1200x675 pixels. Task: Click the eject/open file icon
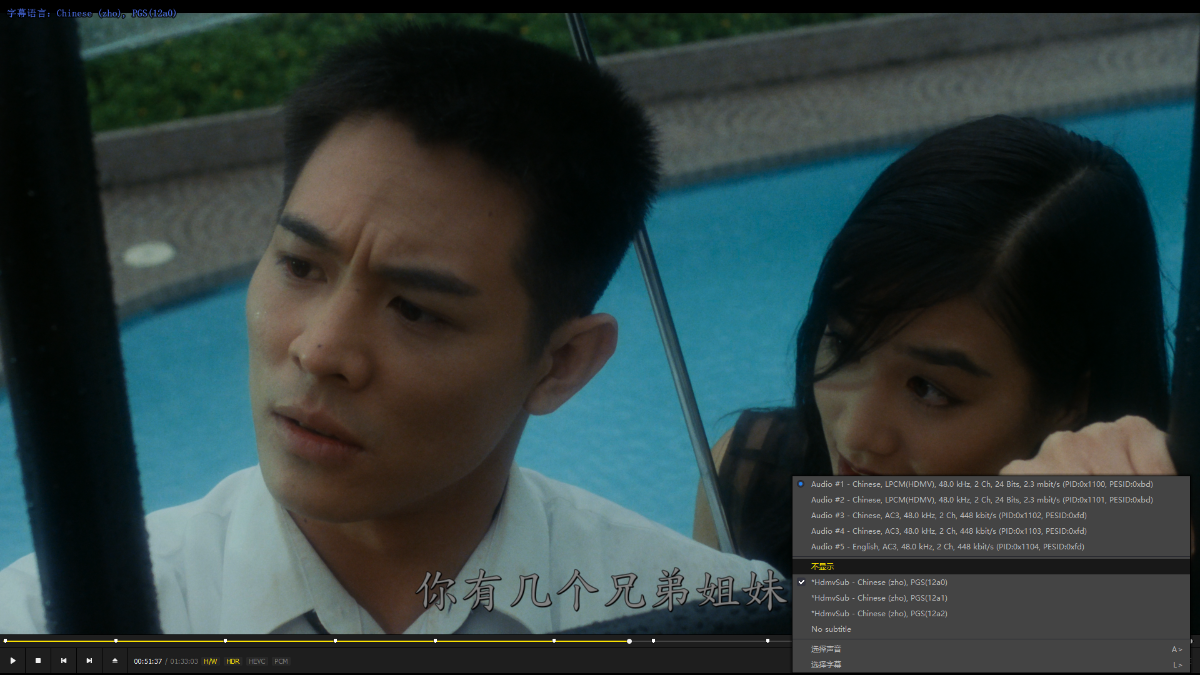click(115, 660)
